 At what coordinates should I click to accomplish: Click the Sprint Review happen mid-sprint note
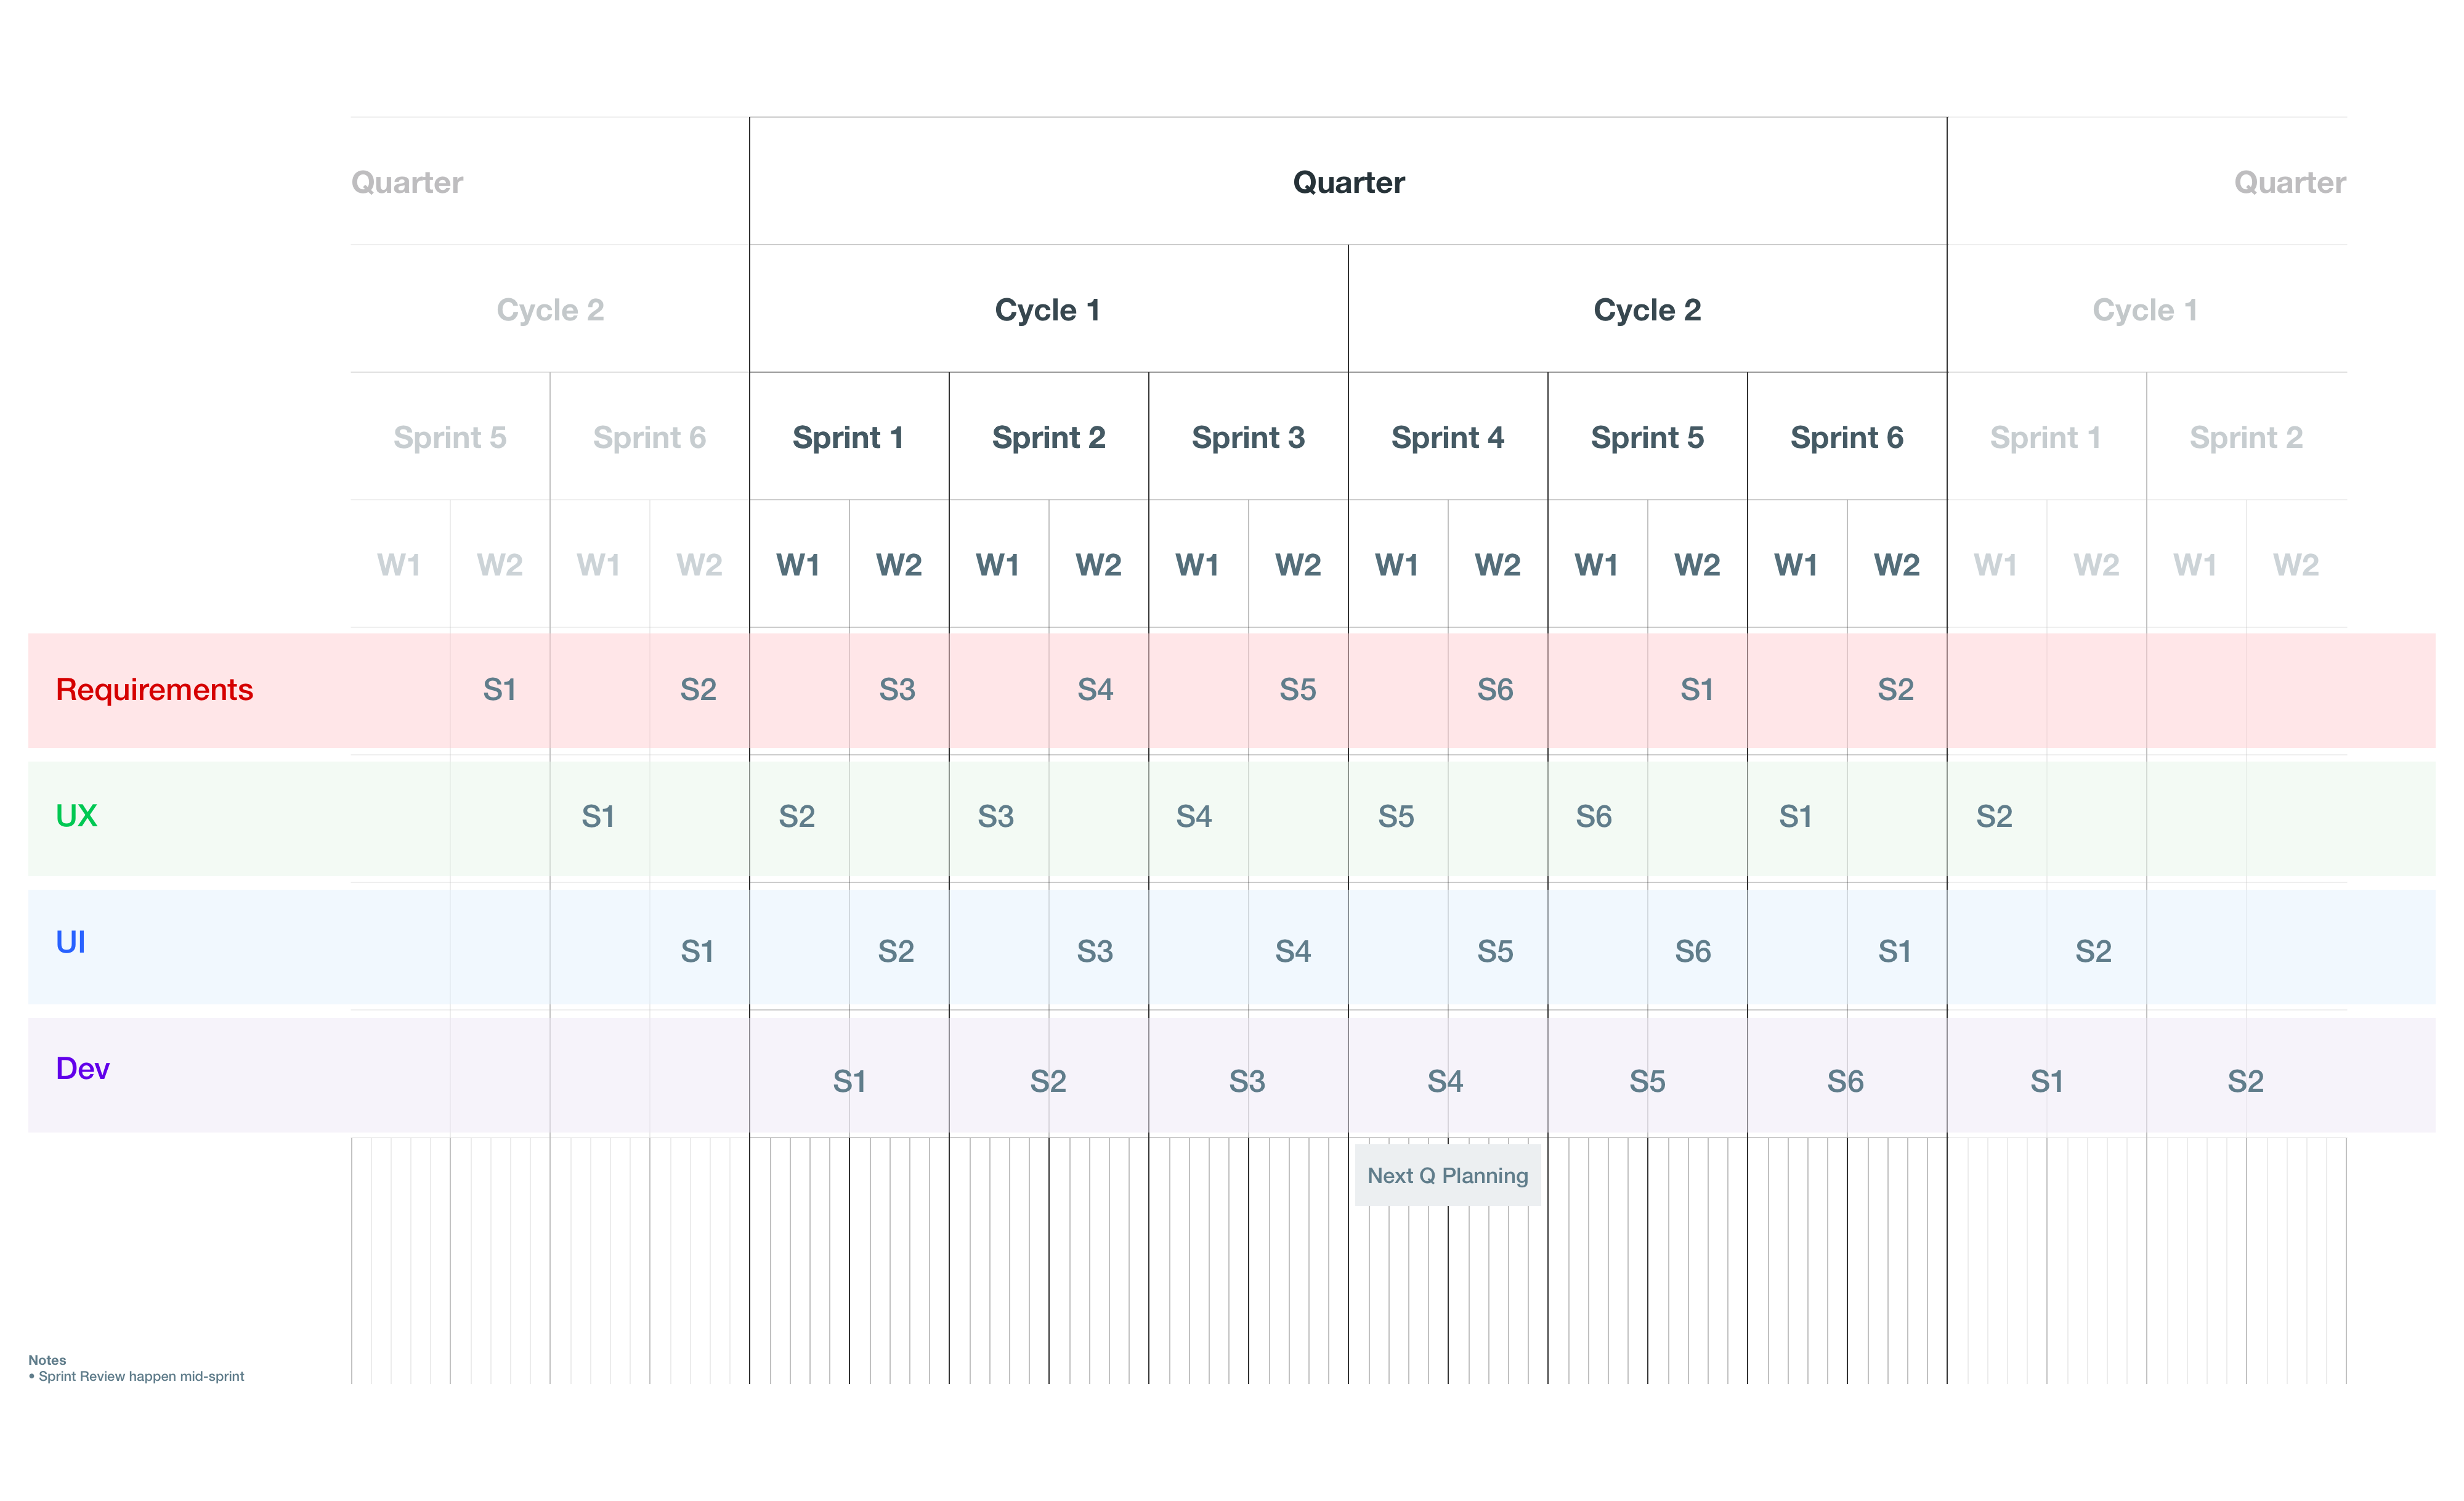[x=141, y=1377]
